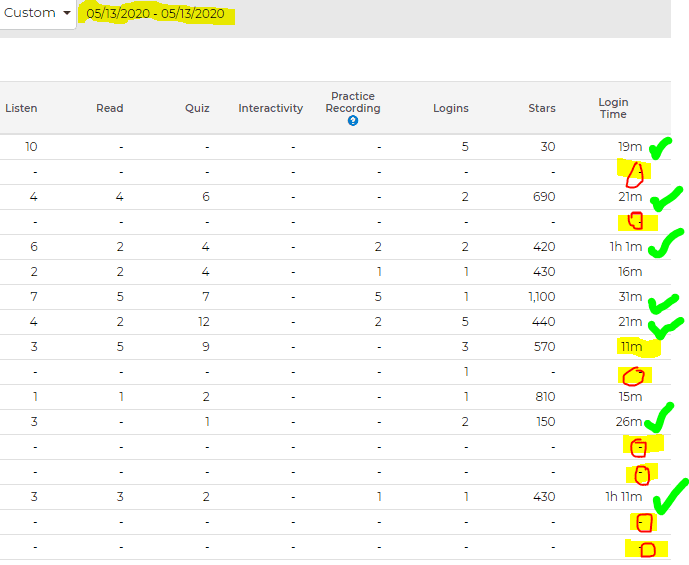Select the Stars value 1,100
This screenshot has height=565, width=689.
click(x=542, y=297)
